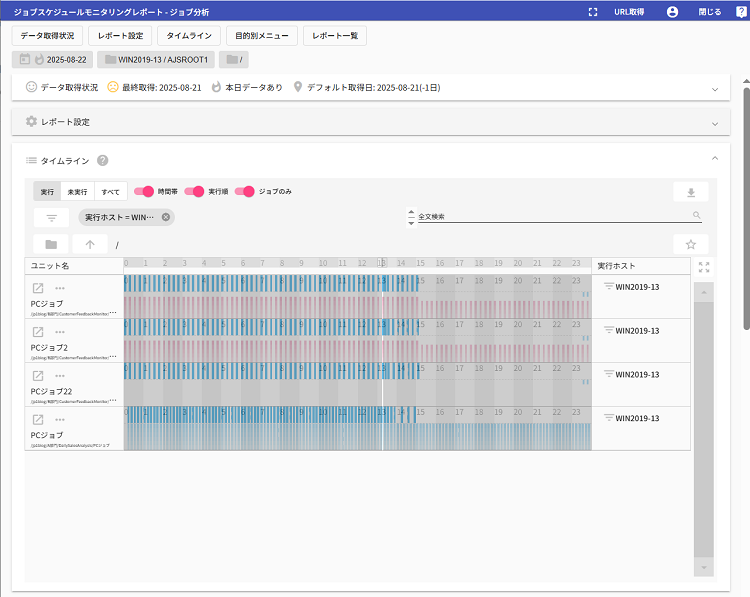750x597 pixels.
Task: Open the PCジョブ22 row's external link icon
Action: 38,376
